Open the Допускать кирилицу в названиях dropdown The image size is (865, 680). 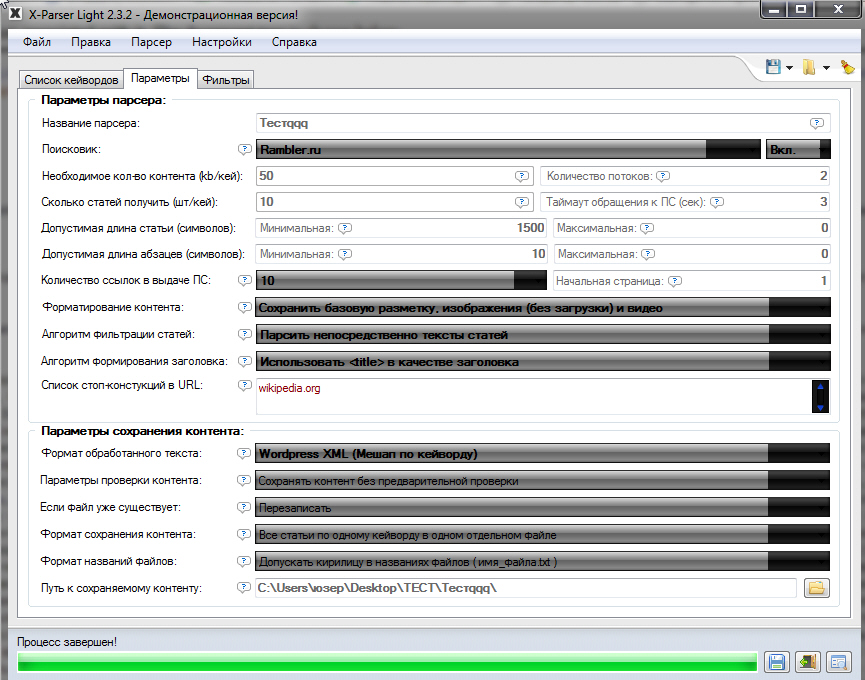tap(542, 561)
